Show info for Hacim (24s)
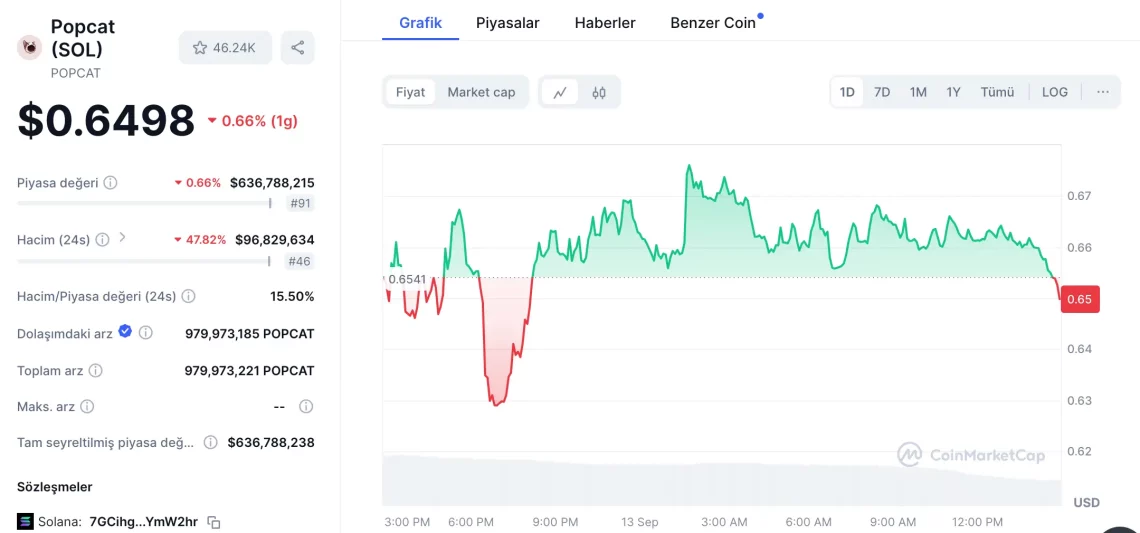 point(103,239)
